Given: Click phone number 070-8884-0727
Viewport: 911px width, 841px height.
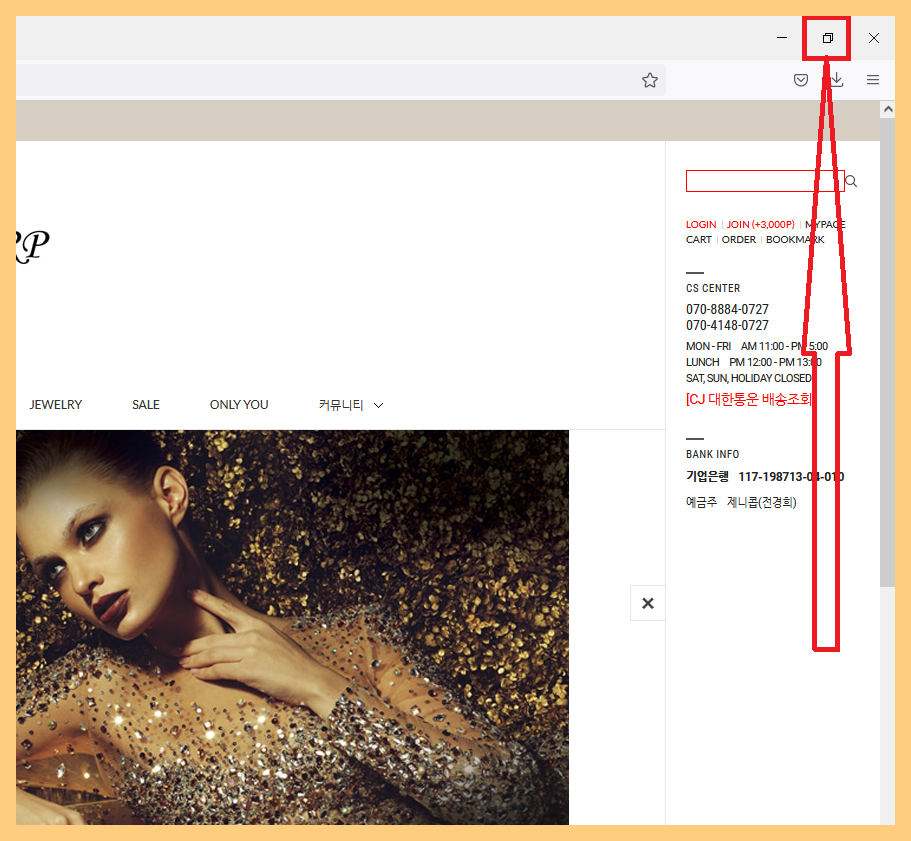Looking at the screenshot, I should [727, 309].
